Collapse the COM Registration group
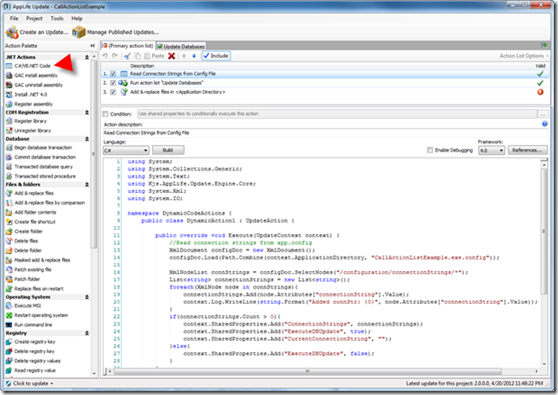This screenshot has width=558, height=395. (86, 112)
